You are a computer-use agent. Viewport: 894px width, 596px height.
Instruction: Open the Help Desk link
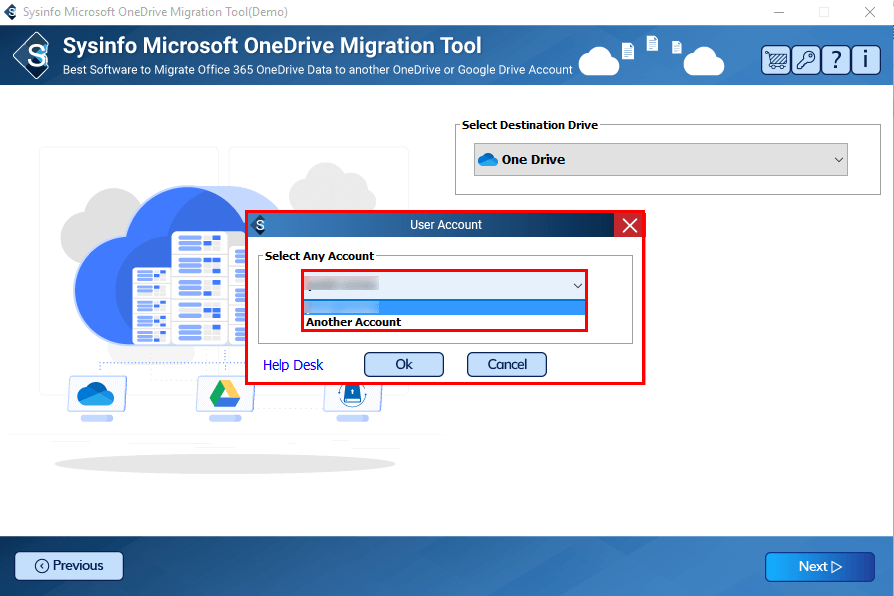coord(293,365)
